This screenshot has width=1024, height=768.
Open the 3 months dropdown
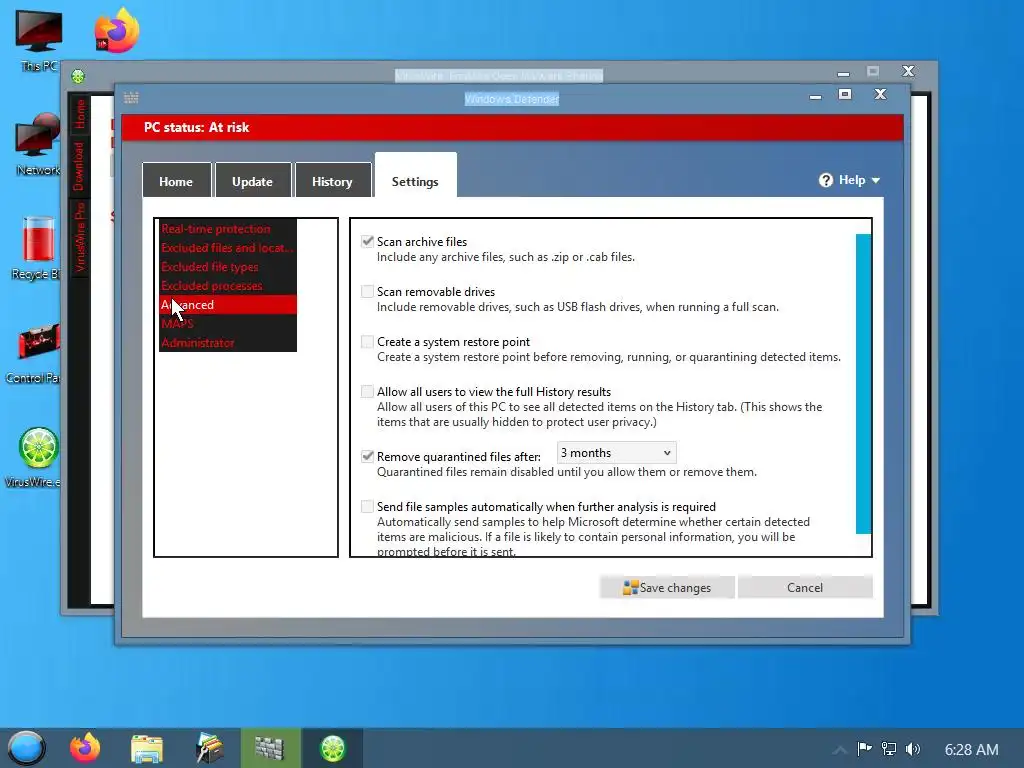point(616,453)
